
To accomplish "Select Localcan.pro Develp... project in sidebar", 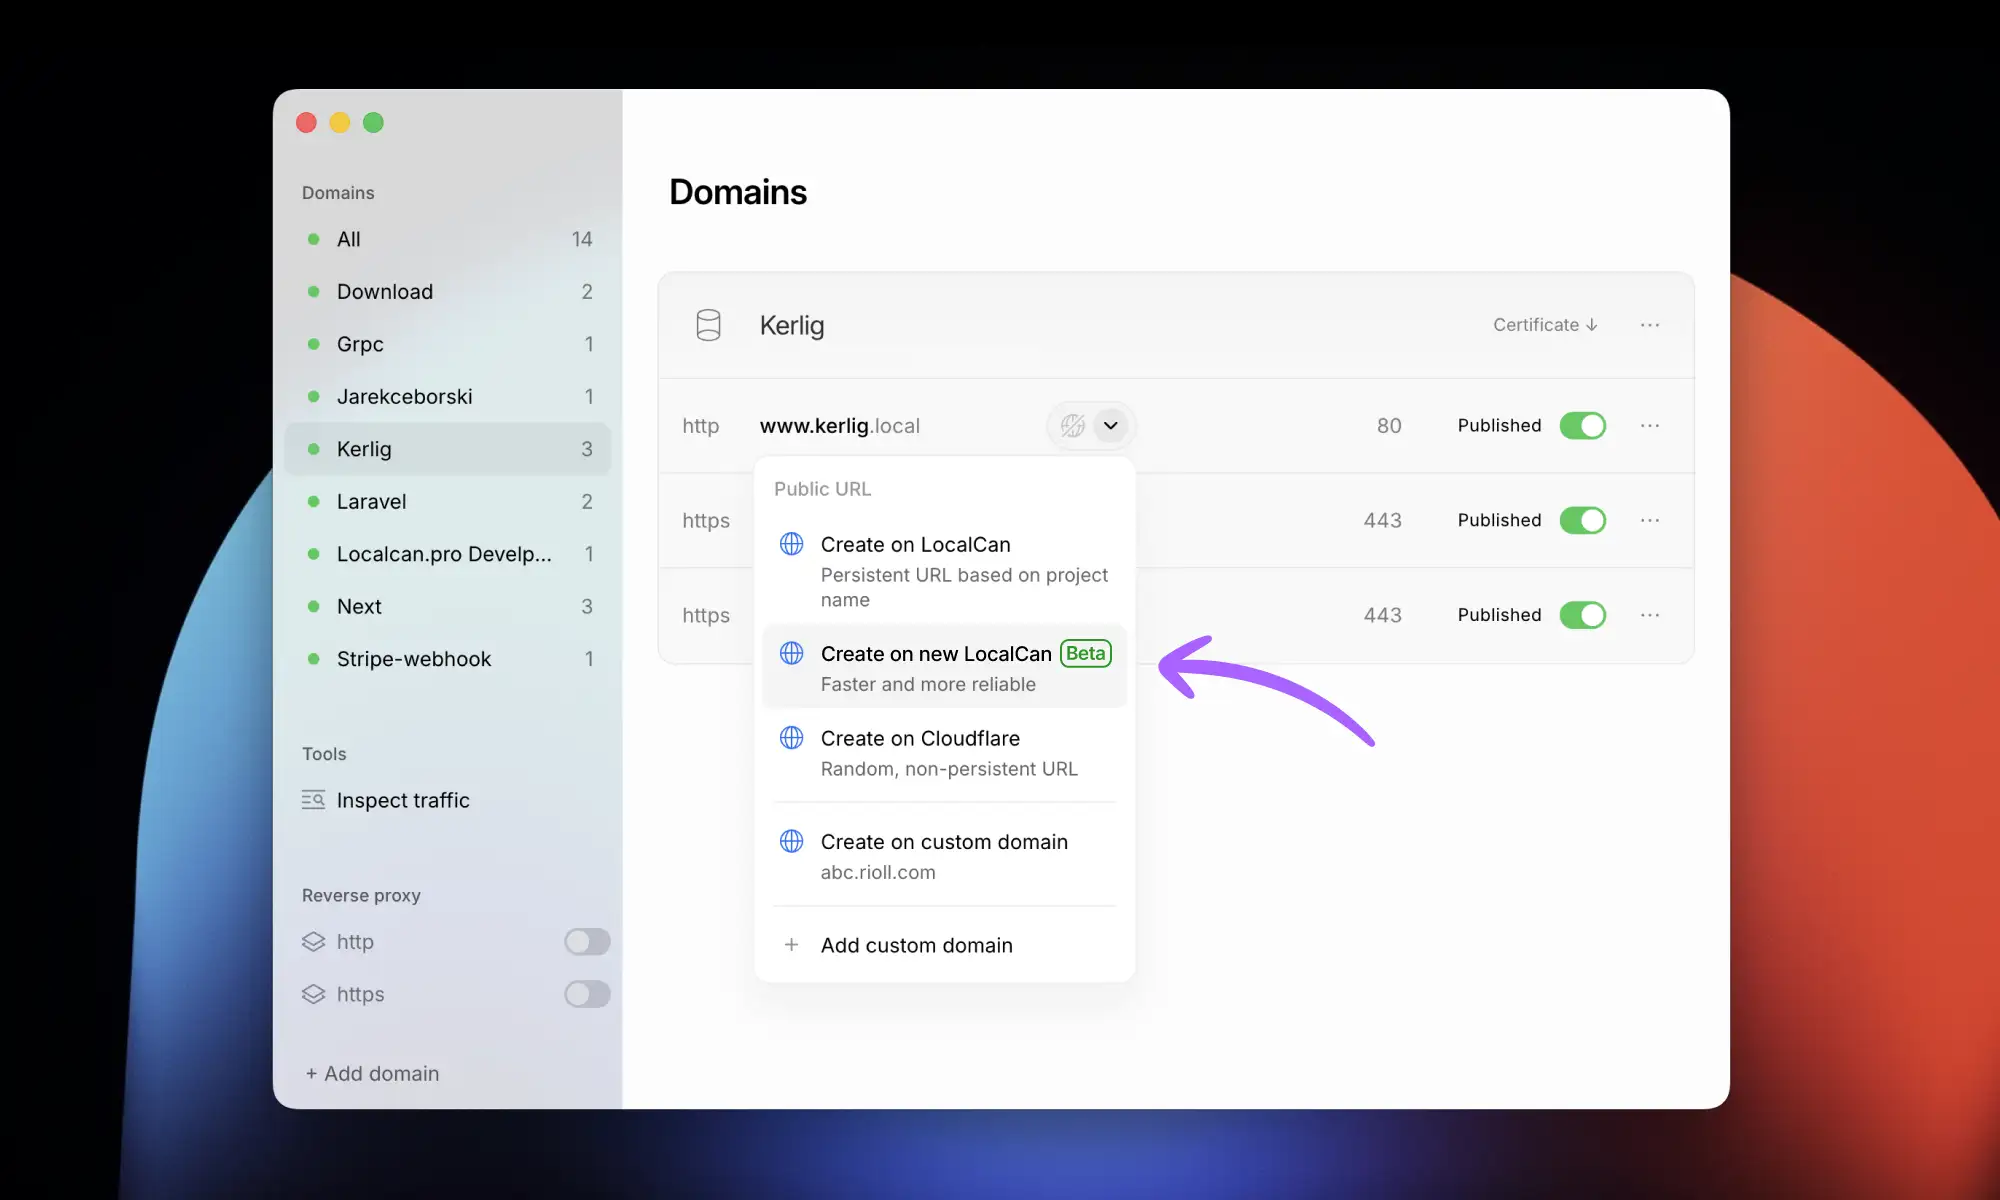I will click(x=448, y=554).
